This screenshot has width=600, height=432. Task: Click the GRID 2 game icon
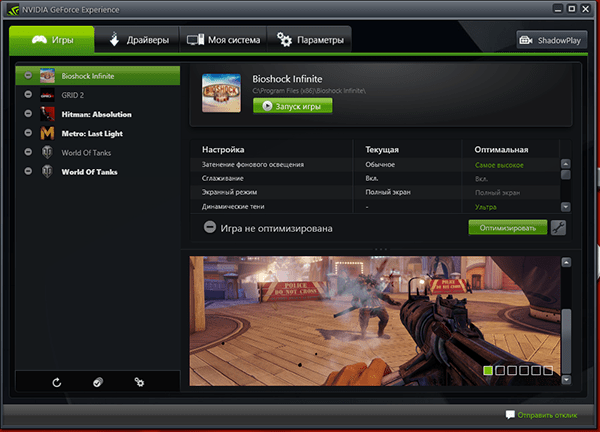point(47,95)
